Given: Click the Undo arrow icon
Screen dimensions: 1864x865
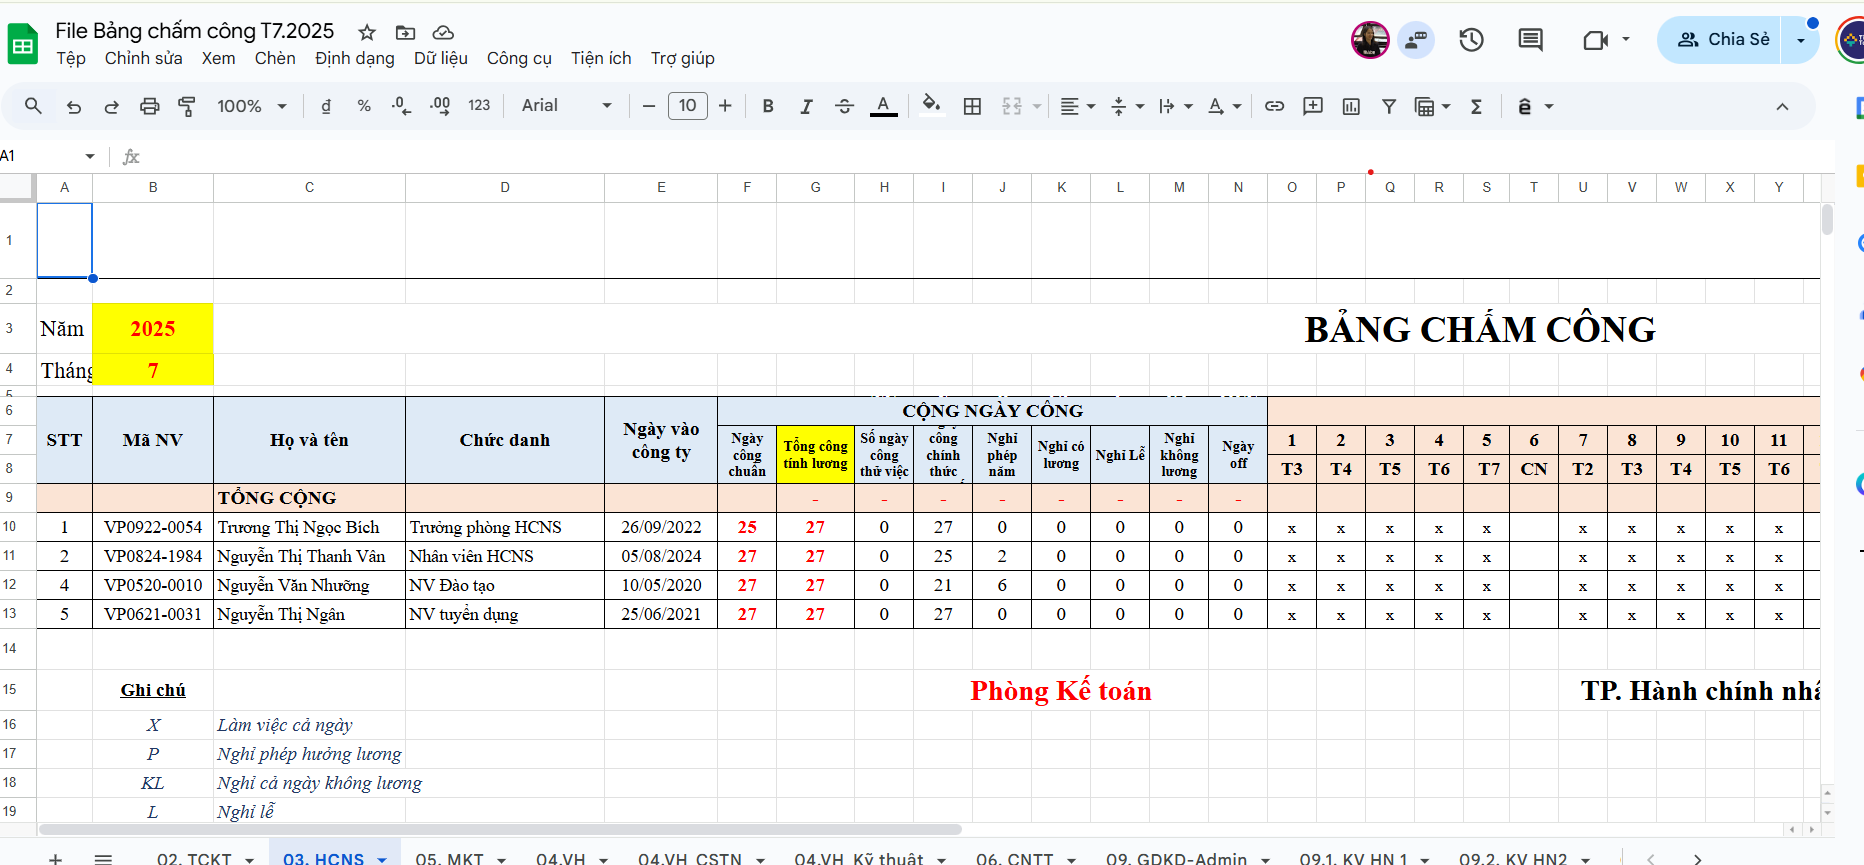Looking at the screenshot, I should tap(73, 106).
